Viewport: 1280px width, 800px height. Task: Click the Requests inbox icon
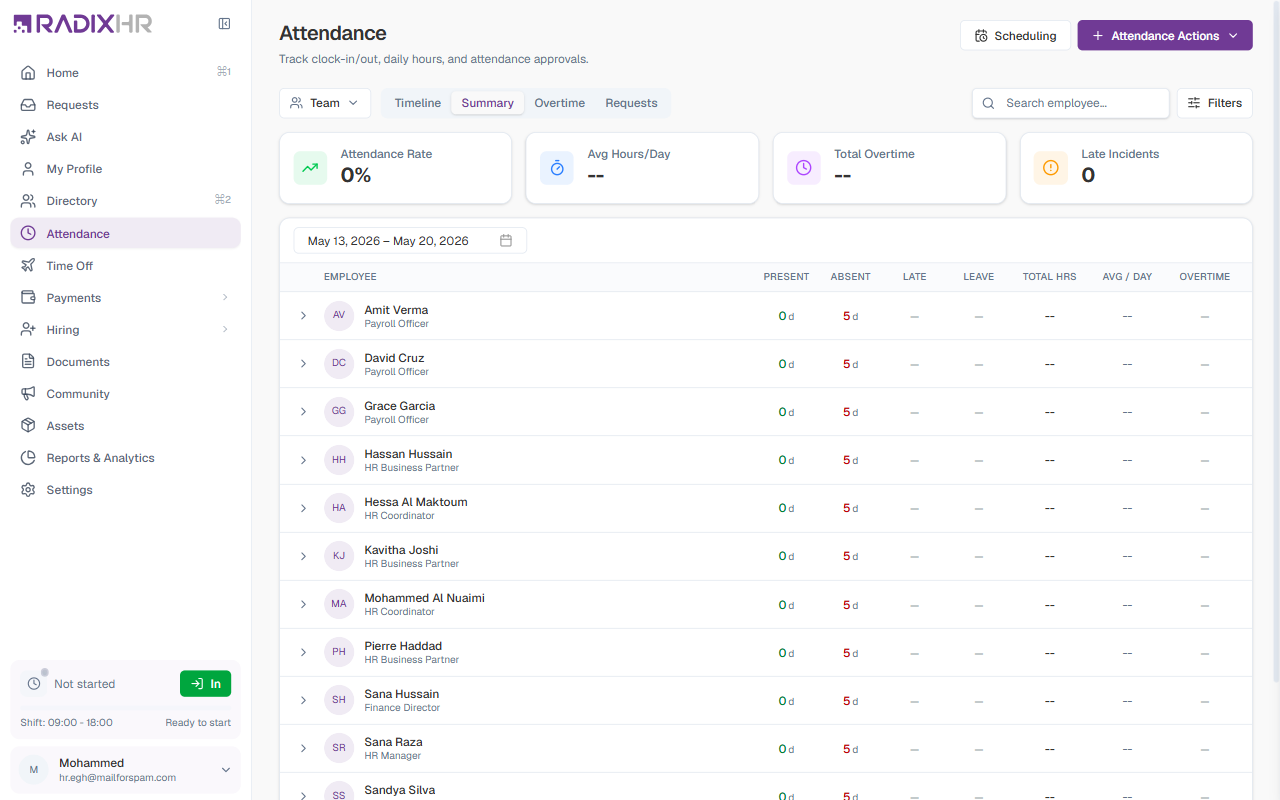[28, 105]
